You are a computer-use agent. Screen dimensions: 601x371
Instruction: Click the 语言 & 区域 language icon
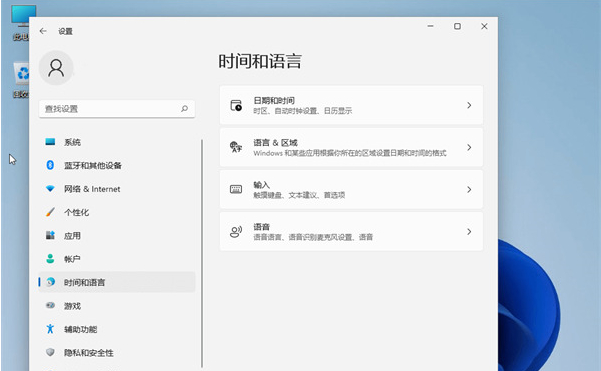(x=236, y=147)
